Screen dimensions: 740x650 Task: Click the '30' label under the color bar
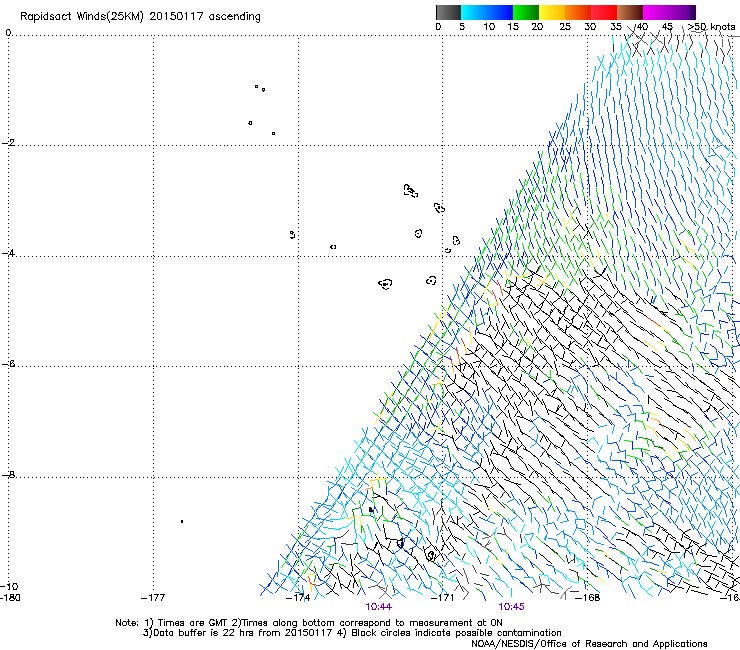pyautogui.click(x=590, y=27)
